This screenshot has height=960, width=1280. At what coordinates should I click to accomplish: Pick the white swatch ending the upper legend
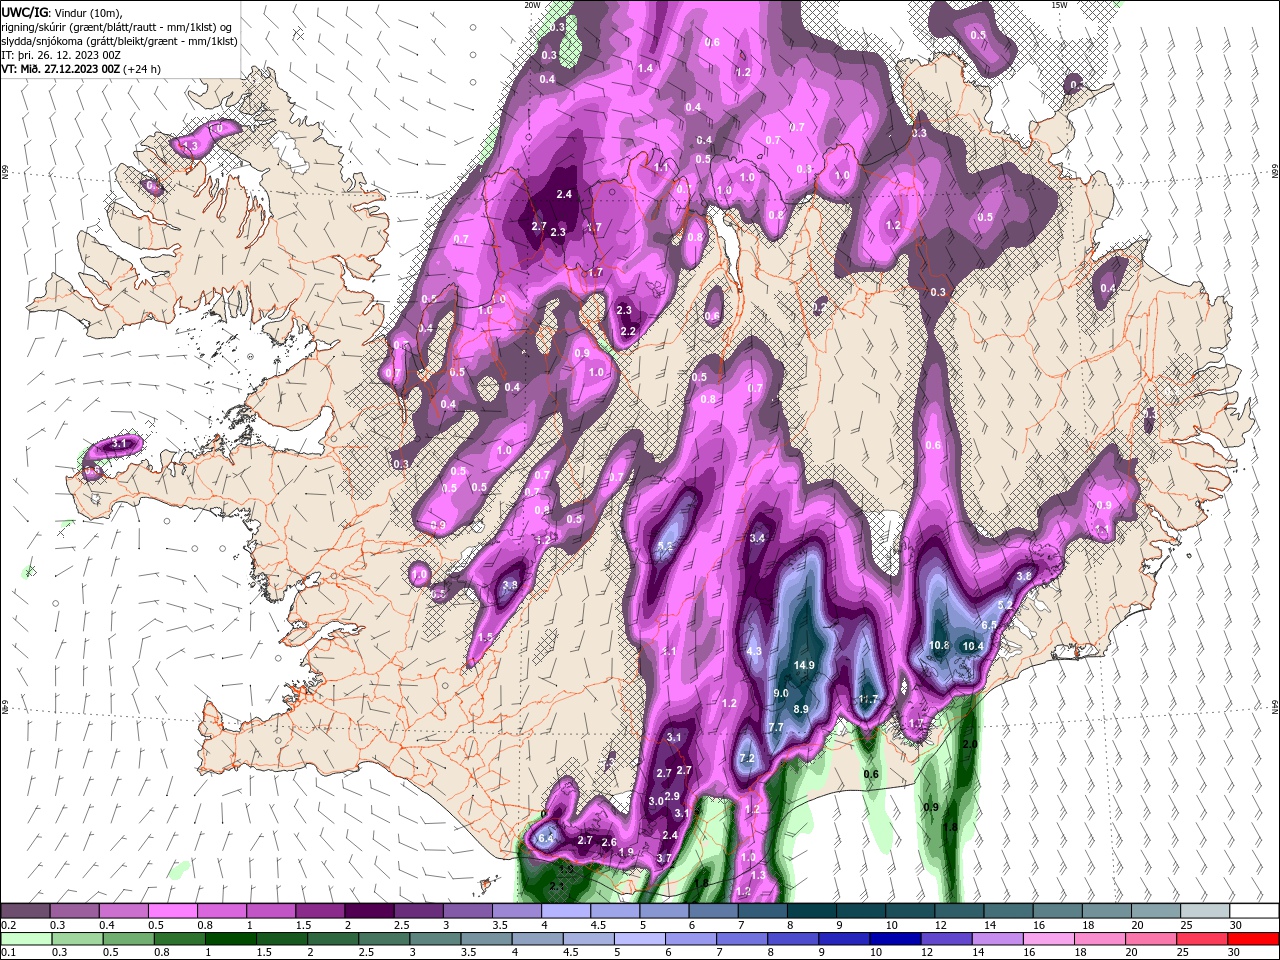1253,911
